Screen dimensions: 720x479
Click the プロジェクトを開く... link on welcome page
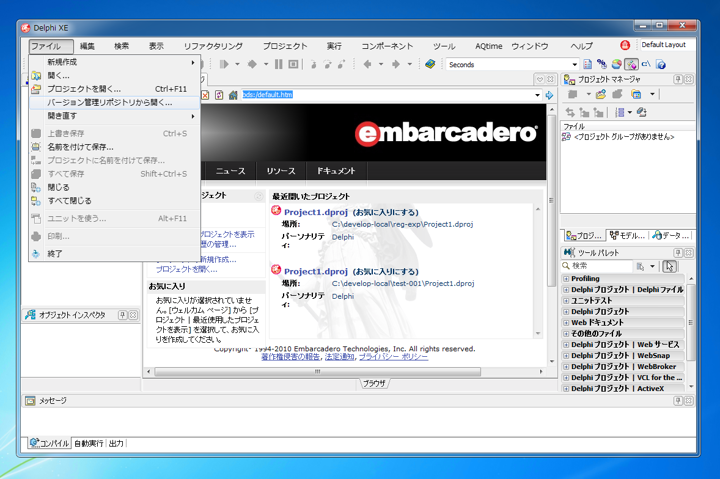186,270
